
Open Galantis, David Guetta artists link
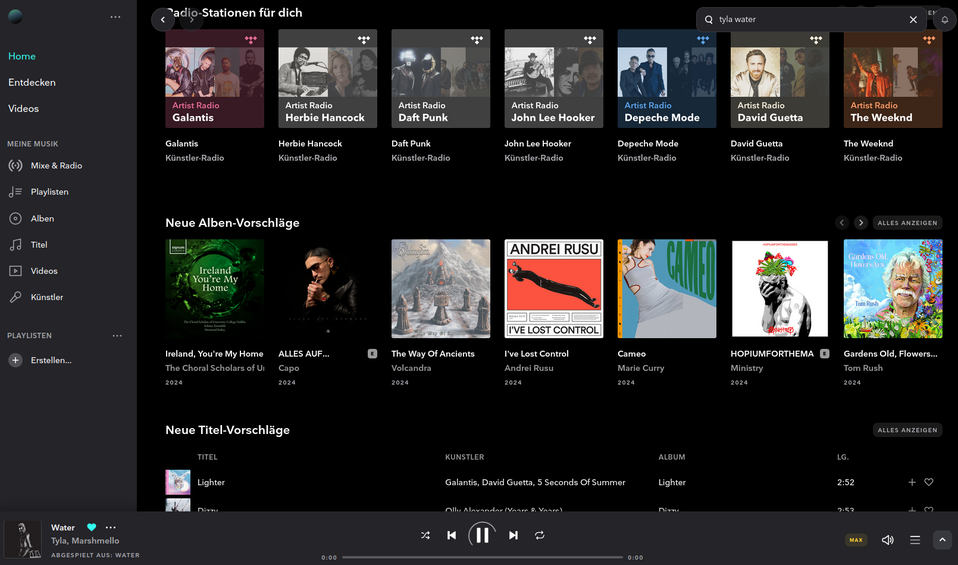pos(535,483)
